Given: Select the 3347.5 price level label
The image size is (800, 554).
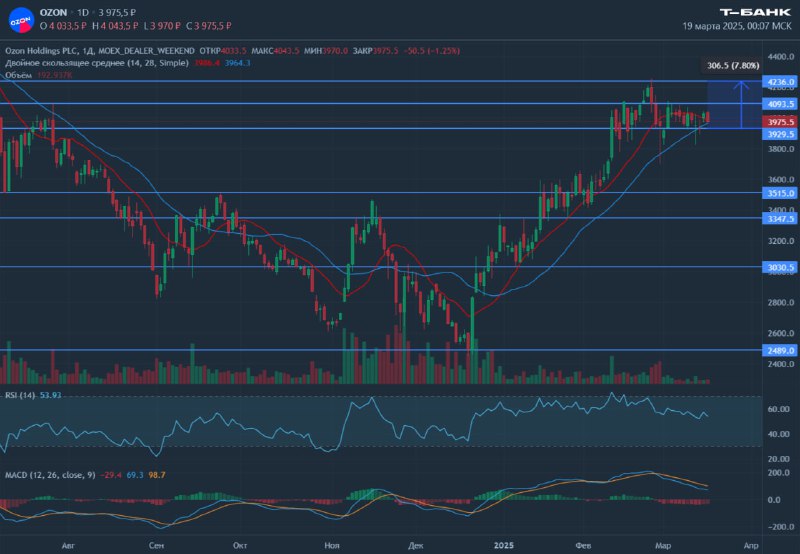Looking at the screenshot, I should [780, 219].
